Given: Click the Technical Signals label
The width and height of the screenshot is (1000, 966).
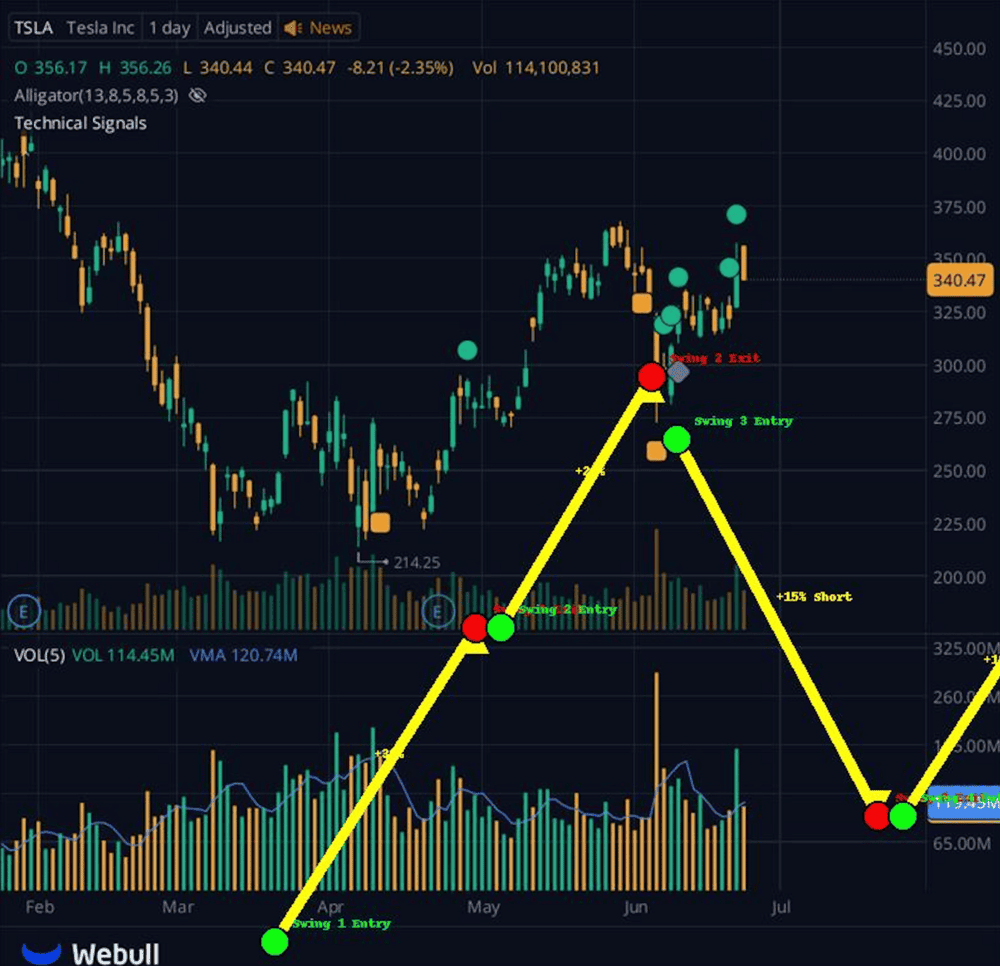Looking at the screenshot, I should coord(80,123).
